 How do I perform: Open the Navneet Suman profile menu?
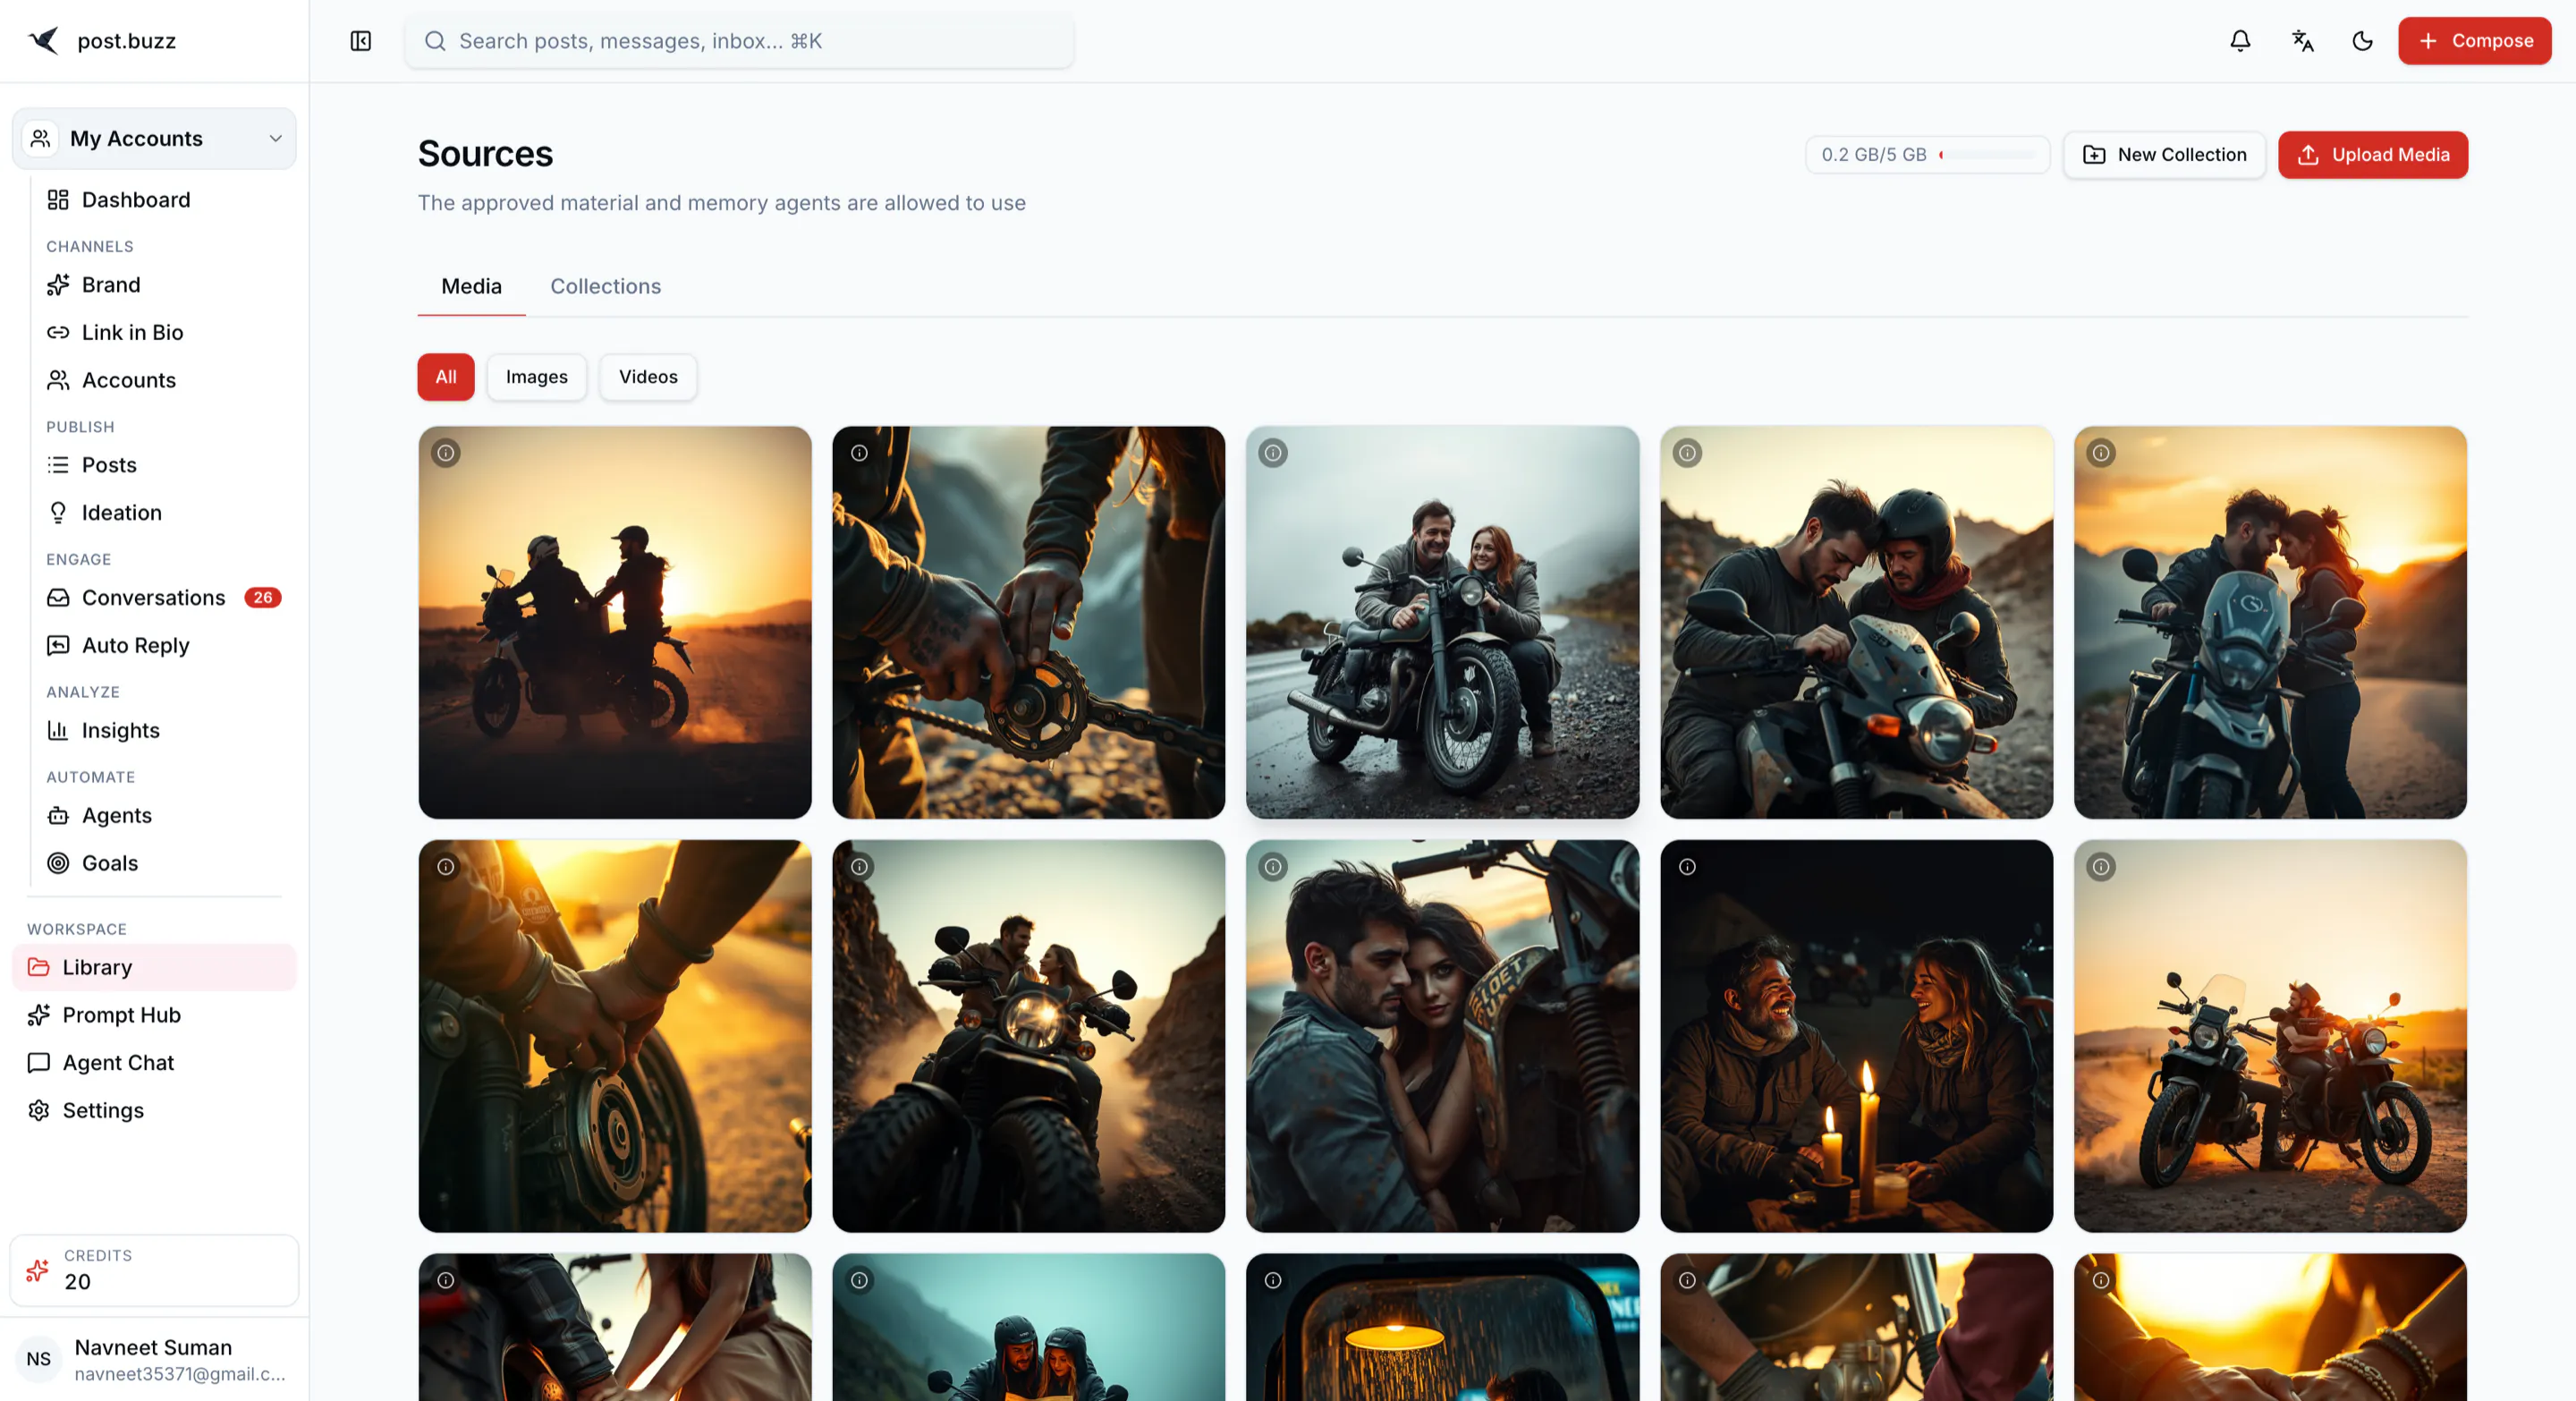pyautogui.click(x=154, y=1359)
